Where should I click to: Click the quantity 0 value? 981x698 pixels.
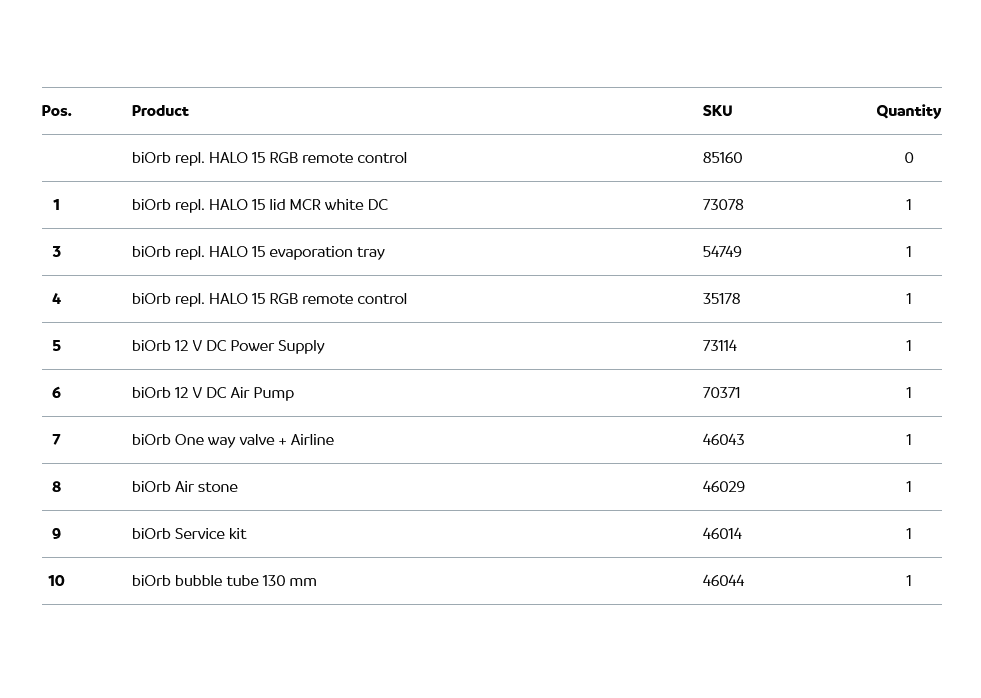click(x=908, y=158)
